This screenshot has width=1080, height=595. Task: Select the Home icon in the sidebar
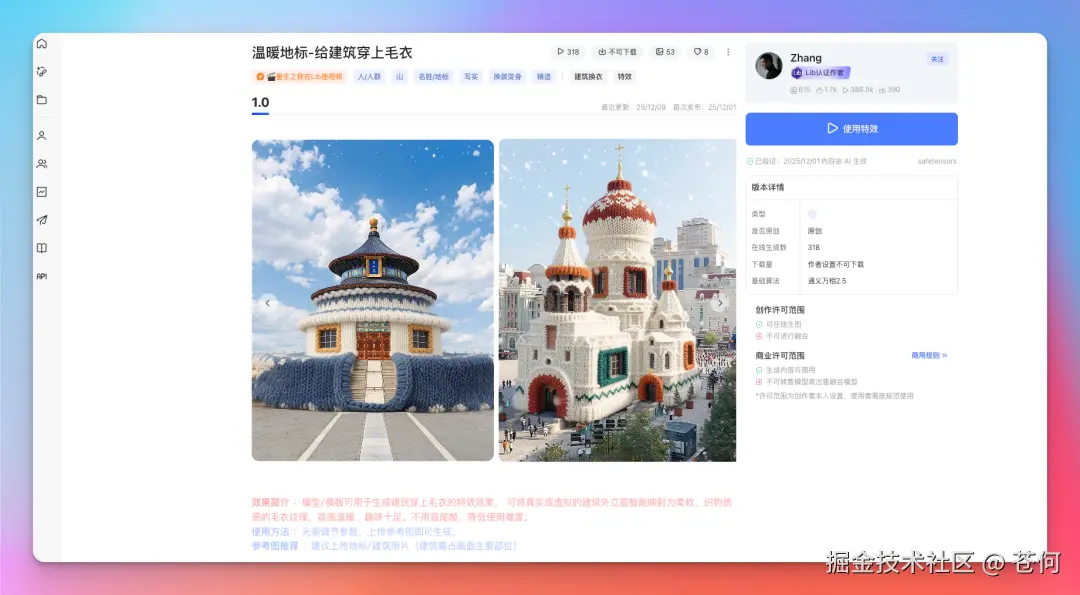[41, 44]
